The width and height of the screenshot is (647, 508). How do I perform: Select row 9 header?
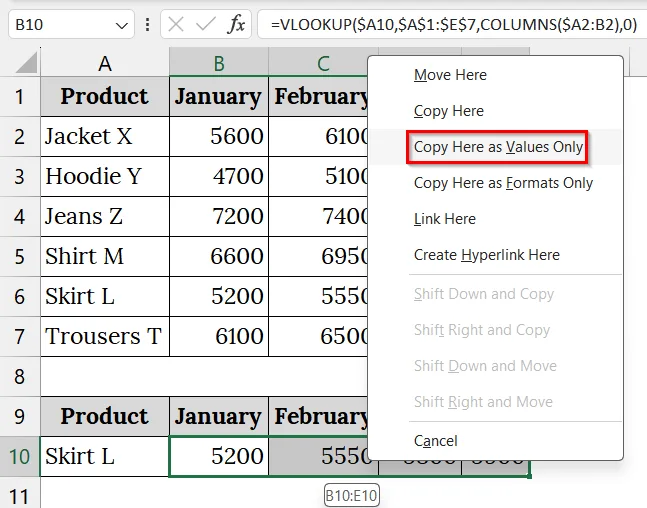pos(20,416)
